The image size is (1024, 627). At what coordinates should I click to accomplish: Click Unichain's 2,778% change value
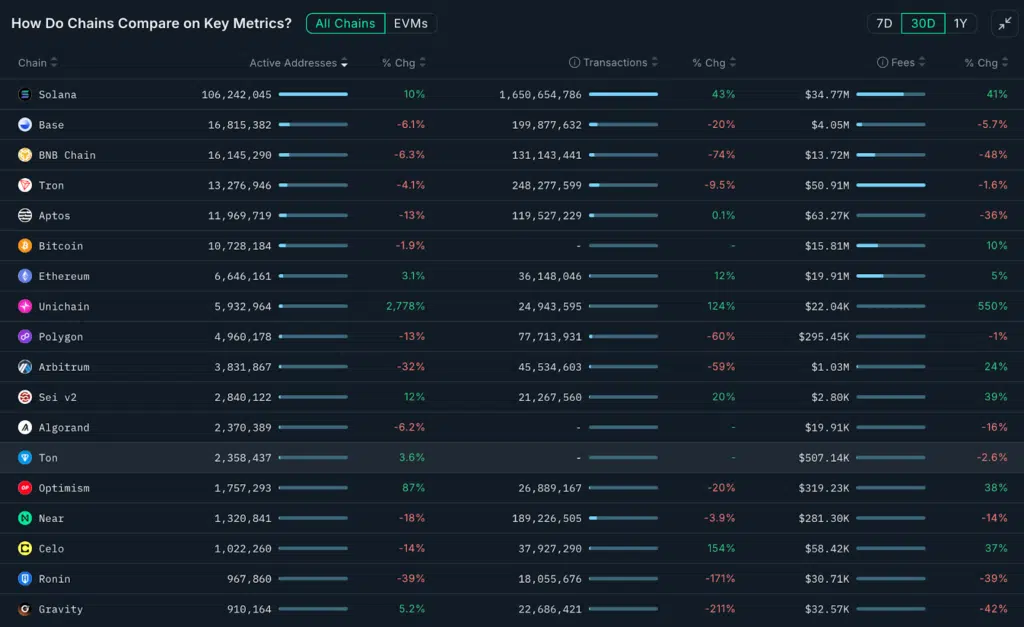(x=406, y=306)
